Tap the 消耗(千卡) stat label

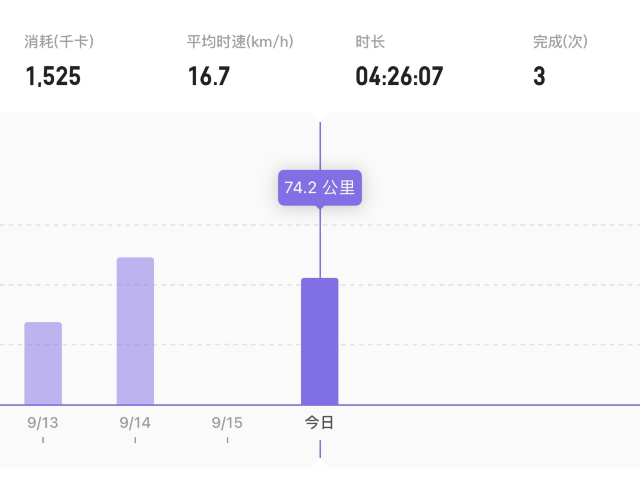(x=59, y=42)
